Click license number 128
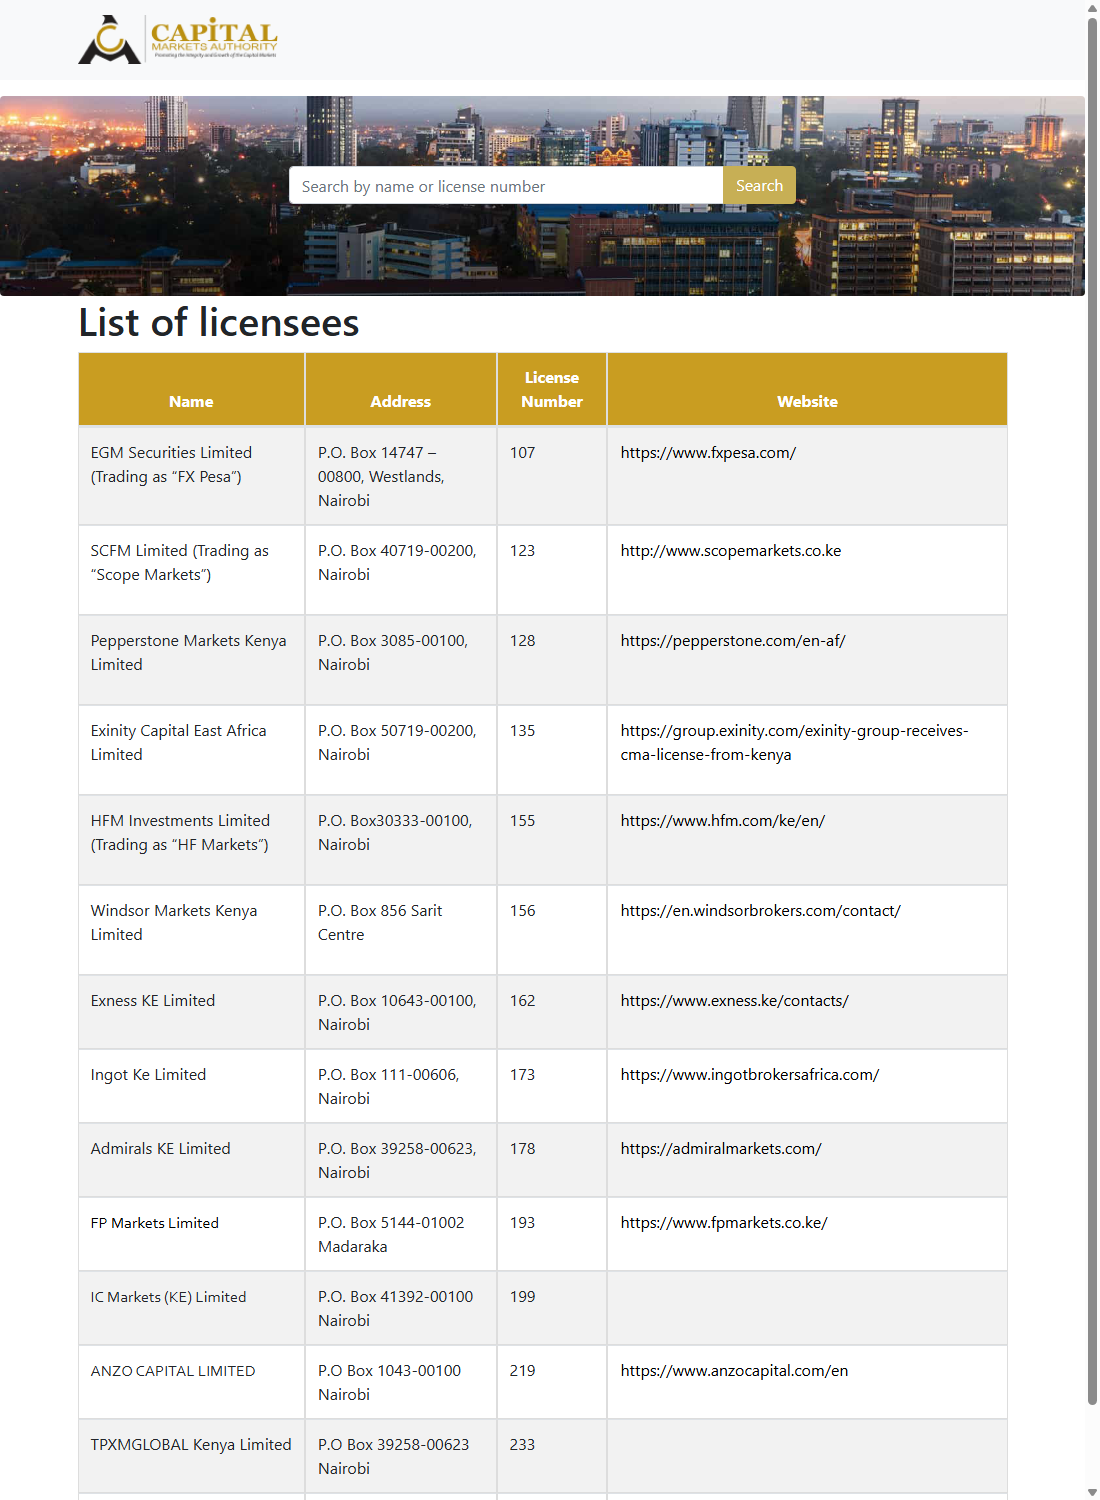This screenshot has width=1100, height=1500. (x=522, y=641)
